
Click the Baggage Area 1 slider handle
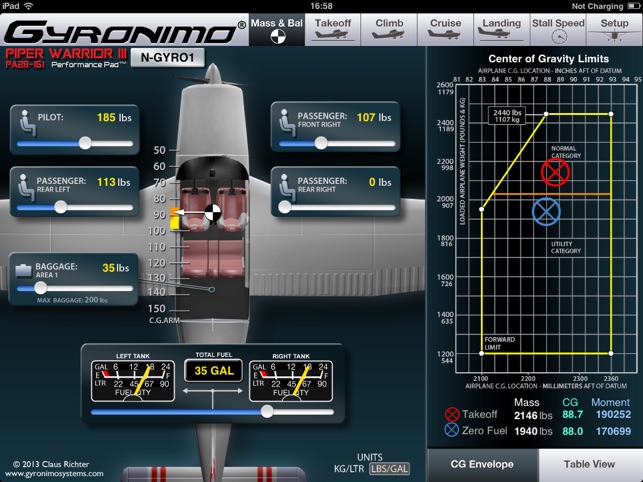[40, 288]
